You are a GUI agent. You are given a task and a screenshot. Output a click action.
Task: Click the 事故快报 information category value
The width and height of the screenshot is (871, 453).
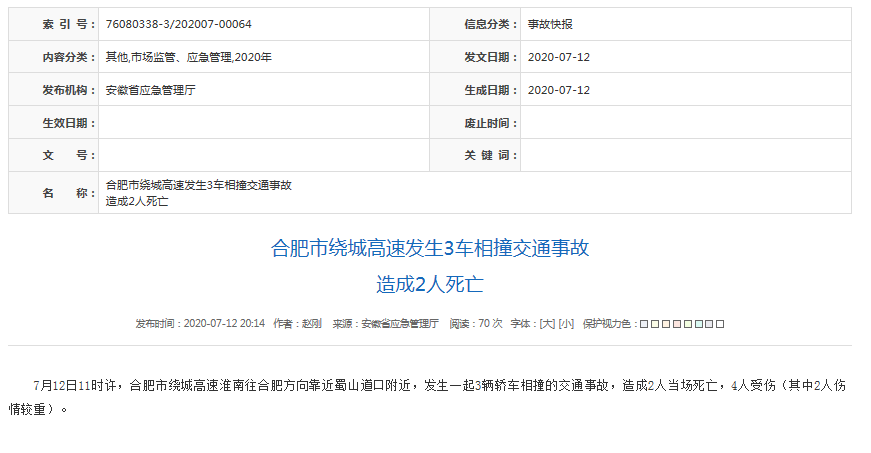[550, 24]
